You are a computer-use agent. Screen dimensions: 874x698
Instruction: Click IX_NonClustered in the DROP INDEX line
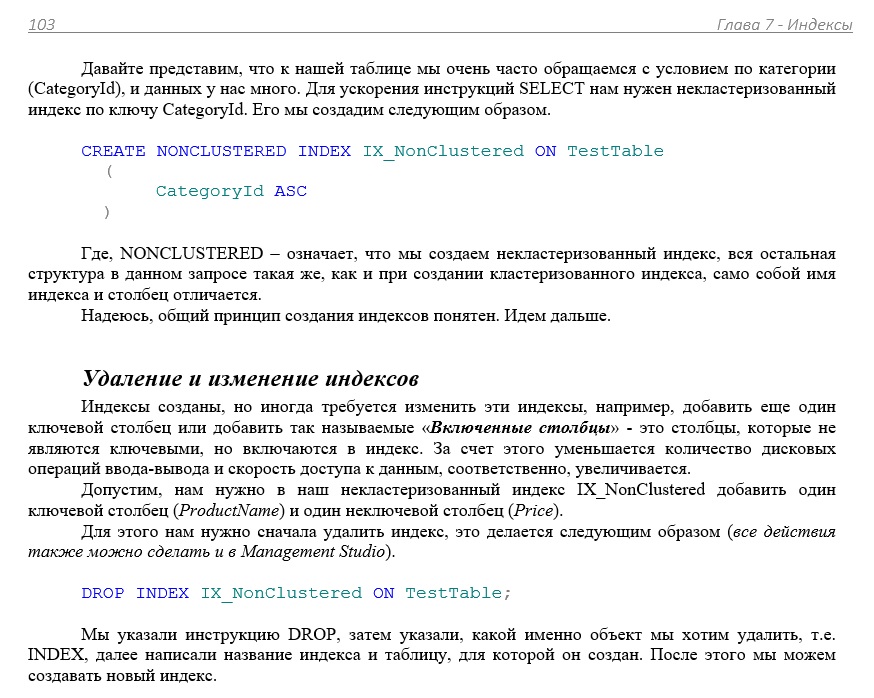pyautogui.click(x=281, y=593)
